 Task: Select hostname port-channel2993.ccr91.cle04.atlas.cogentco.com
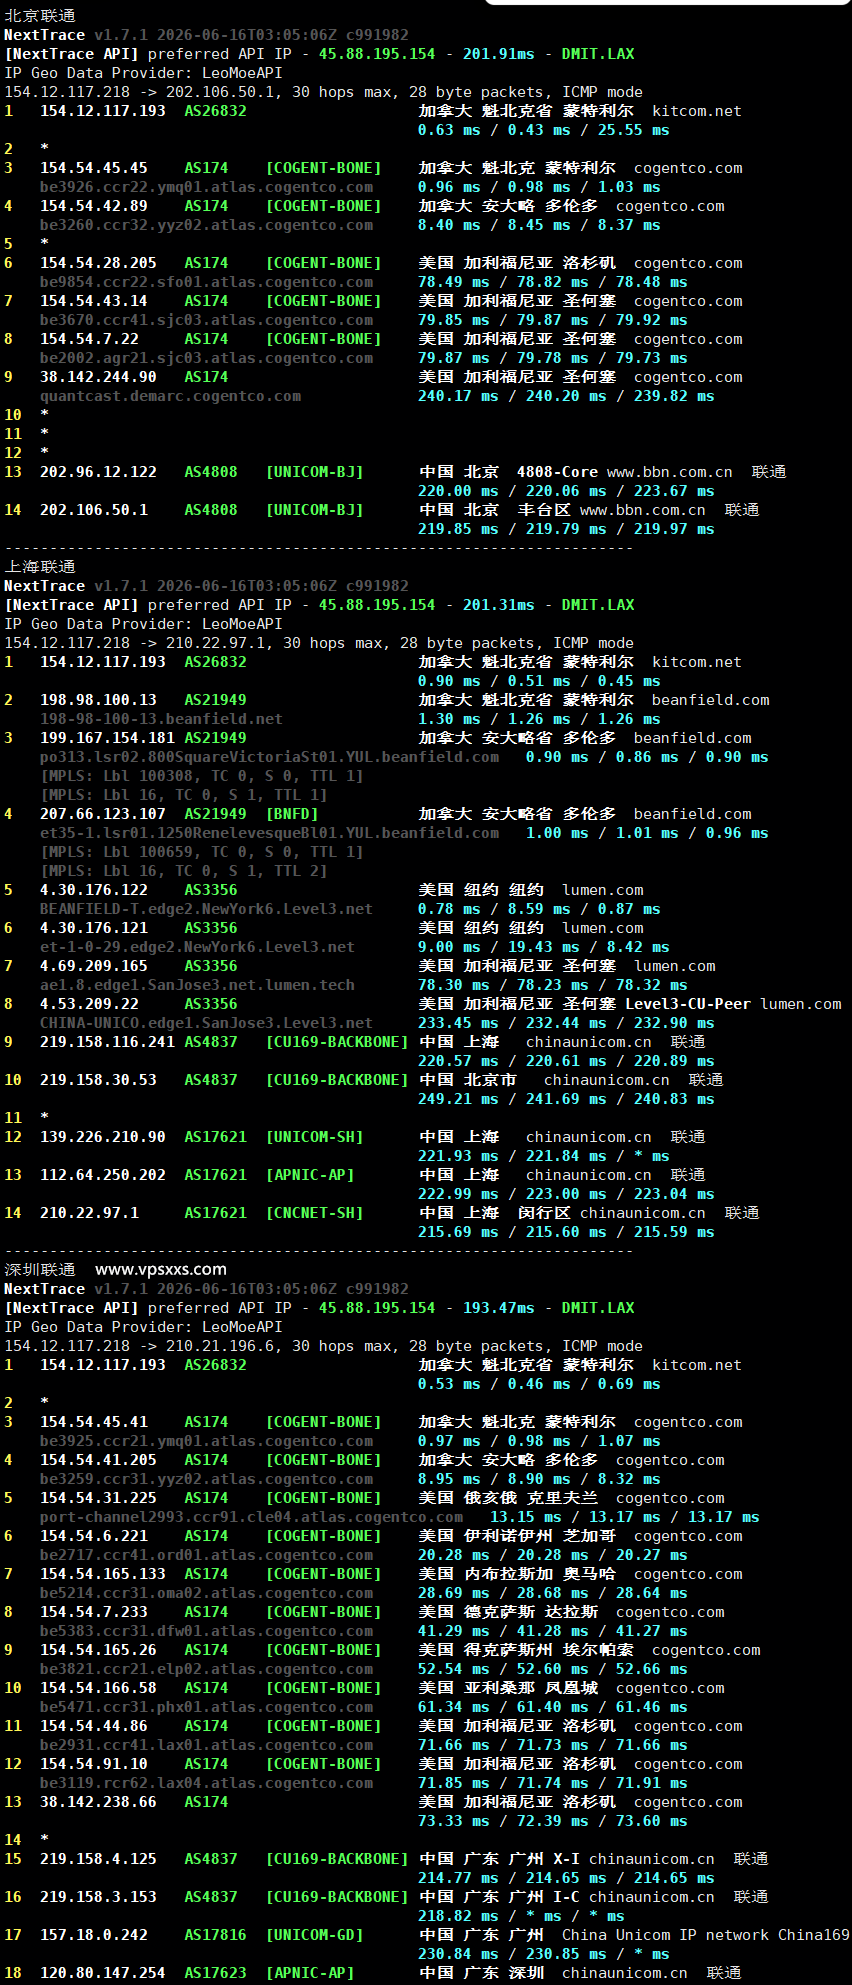(x=252, y=1517)
